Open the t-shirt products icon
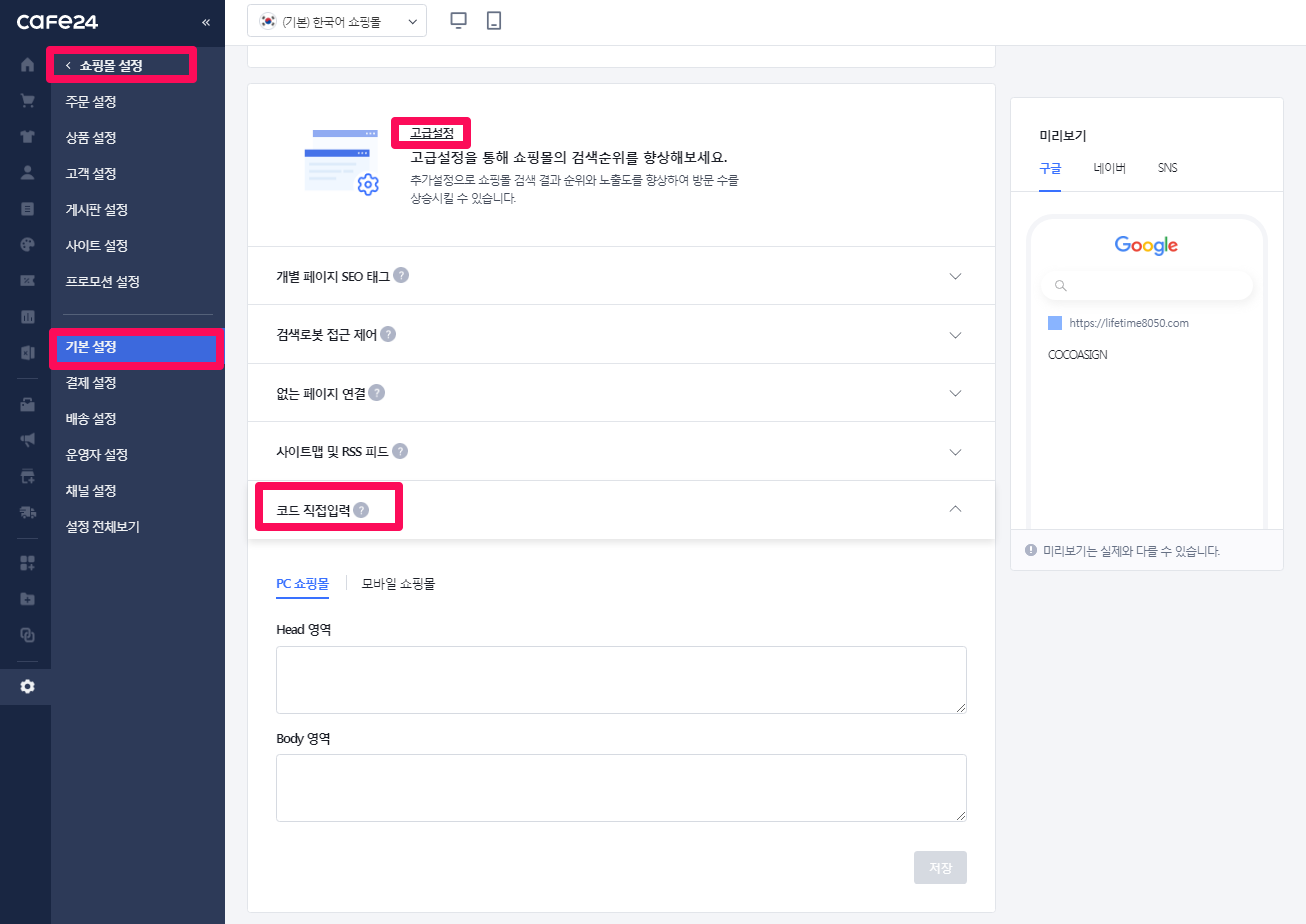 [27, 137]
